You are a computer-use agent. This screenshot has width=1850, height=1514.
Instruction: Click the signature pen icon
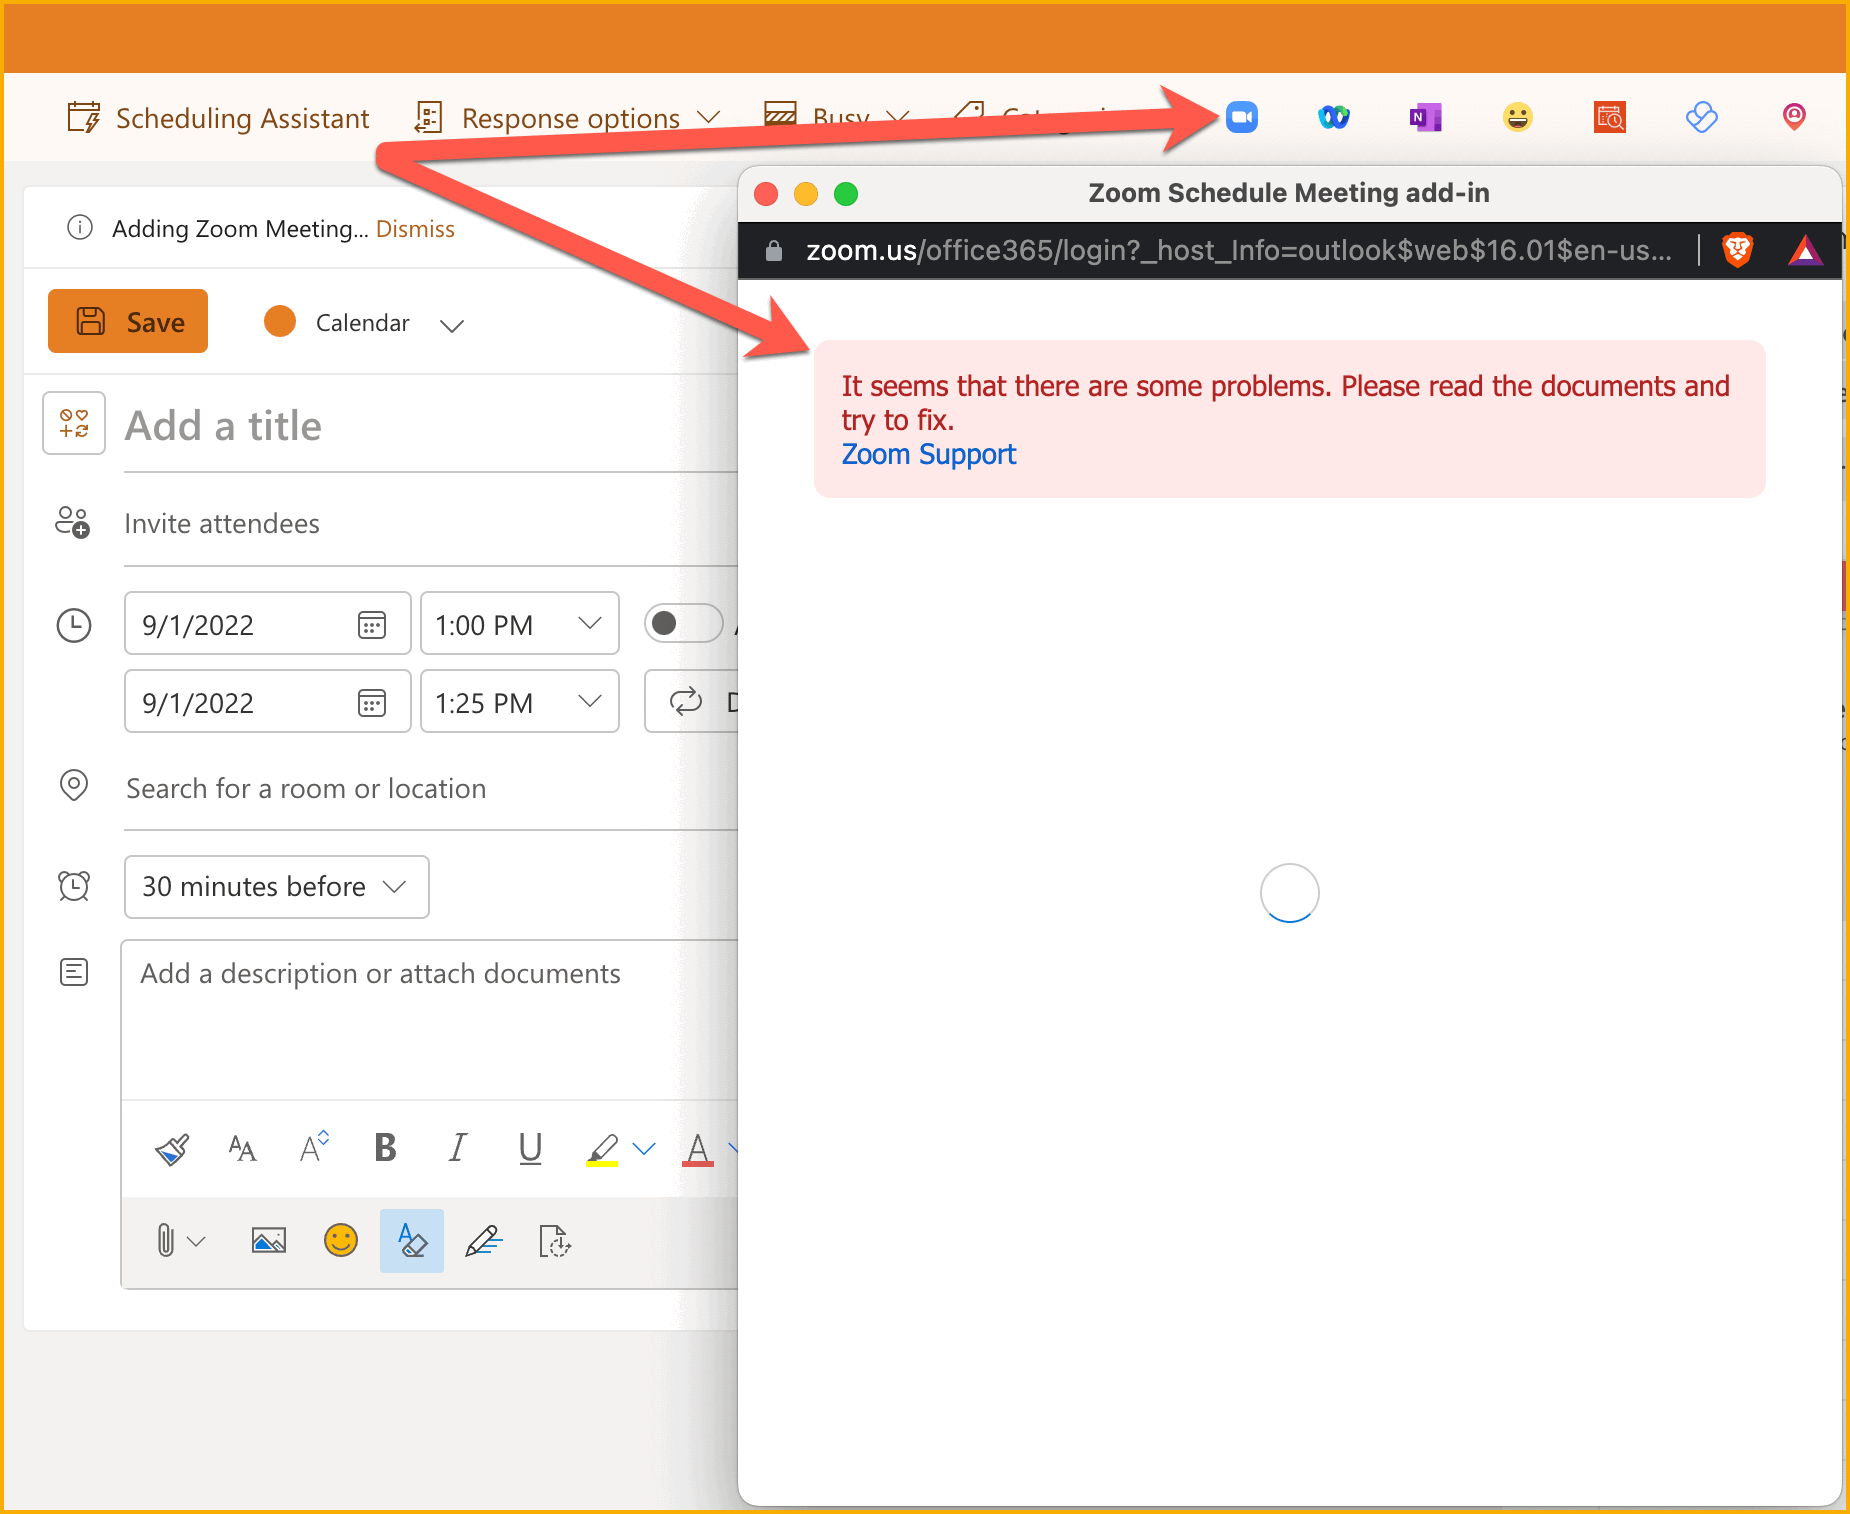[x=484, y=1241]
